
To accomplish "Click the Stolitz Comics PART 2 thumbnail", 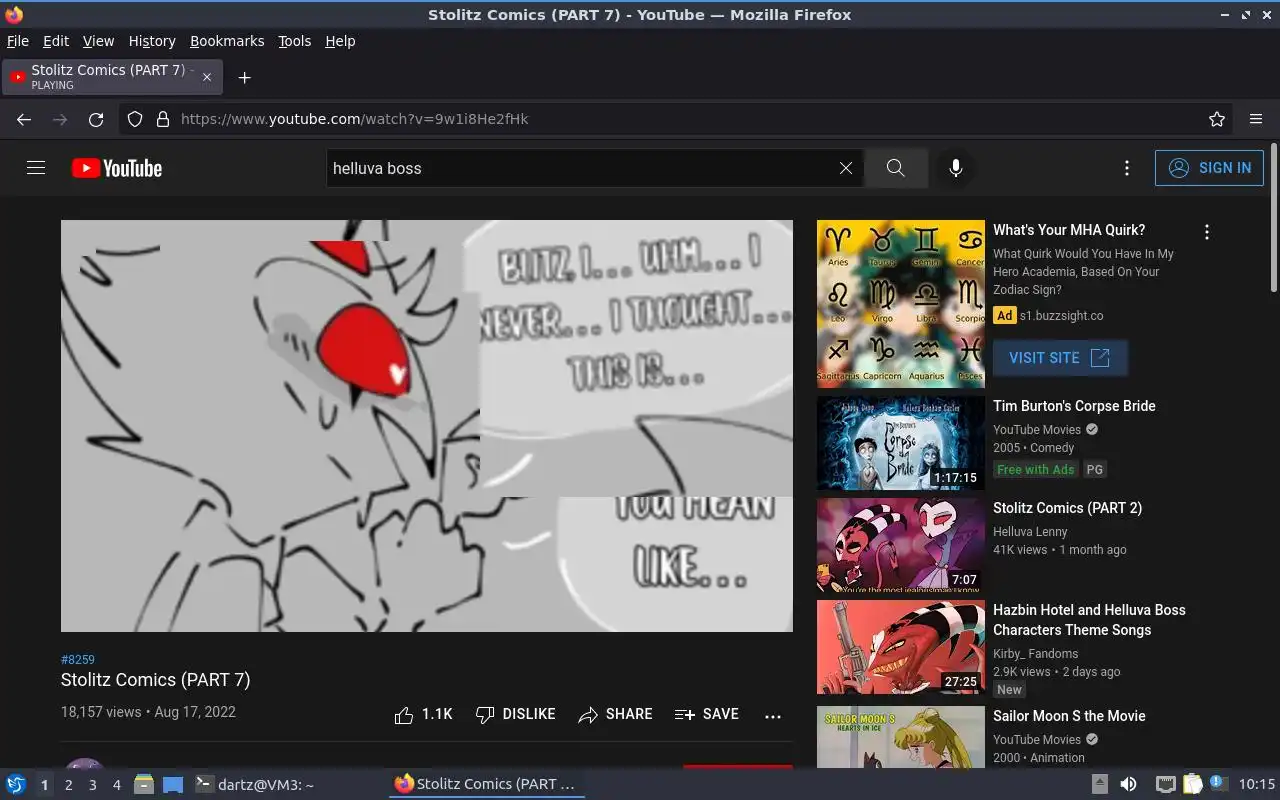I will pyautogui.click(x=901, y=545).
